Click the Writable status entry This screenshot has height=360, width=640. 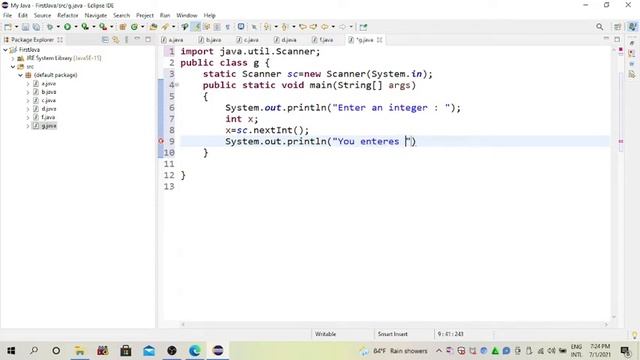(325, 334)
